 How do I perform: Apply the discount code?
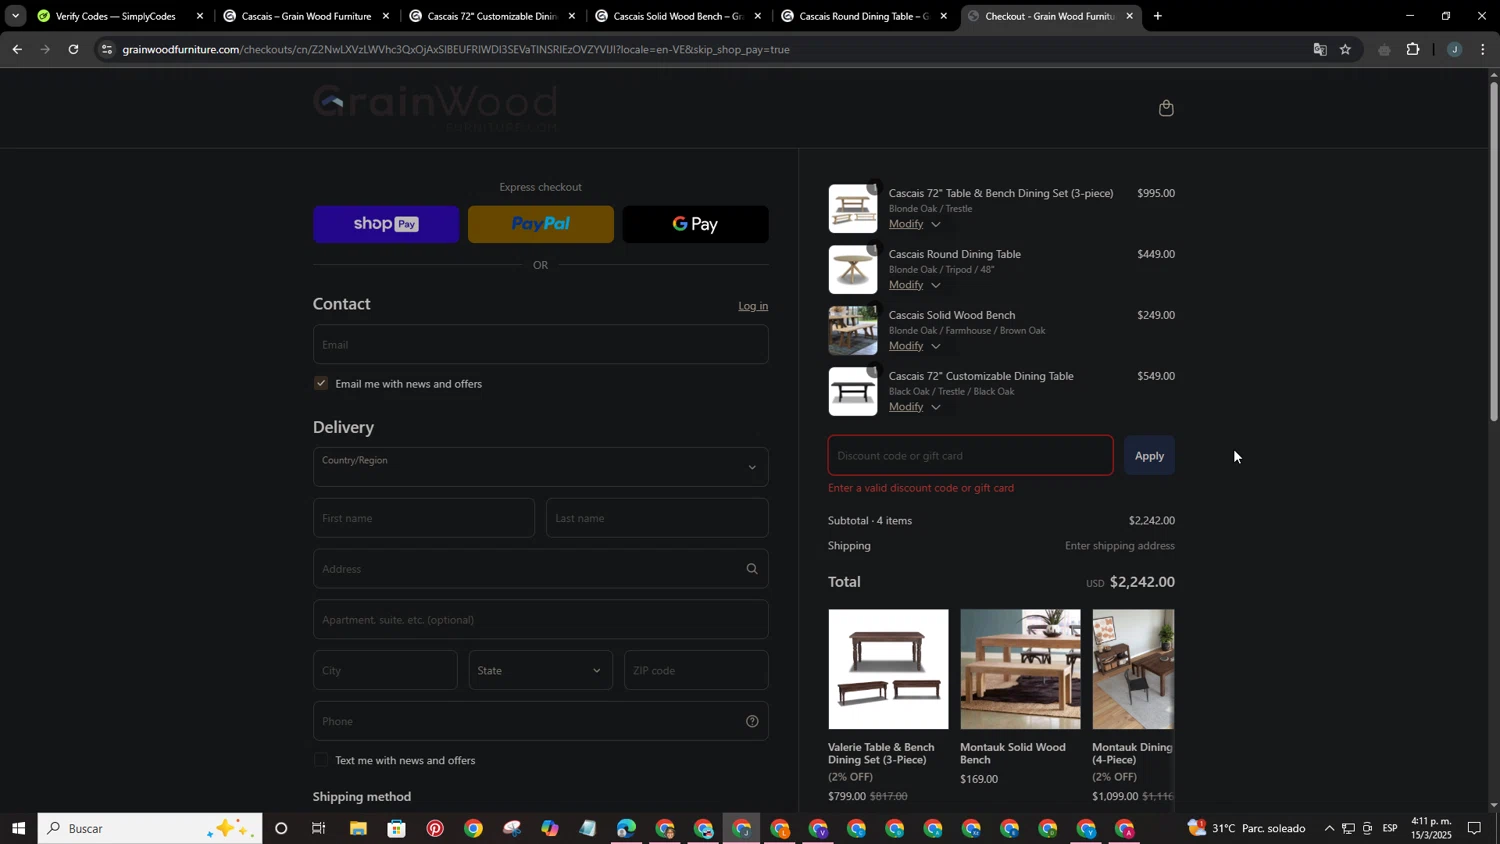(x=1149, y=456)
